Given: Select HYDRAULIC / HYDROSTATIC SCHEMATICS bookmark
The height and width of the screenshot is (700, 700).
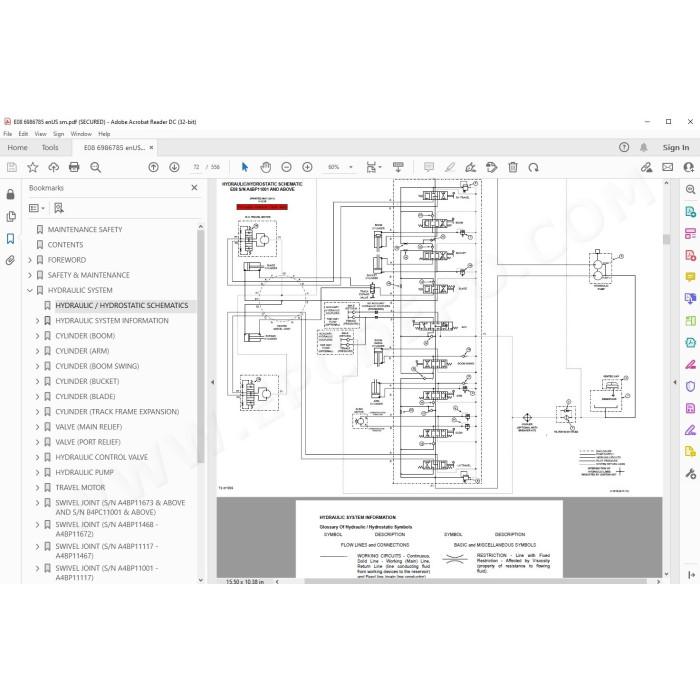Looking at the screenshot, I should (122, 305).
